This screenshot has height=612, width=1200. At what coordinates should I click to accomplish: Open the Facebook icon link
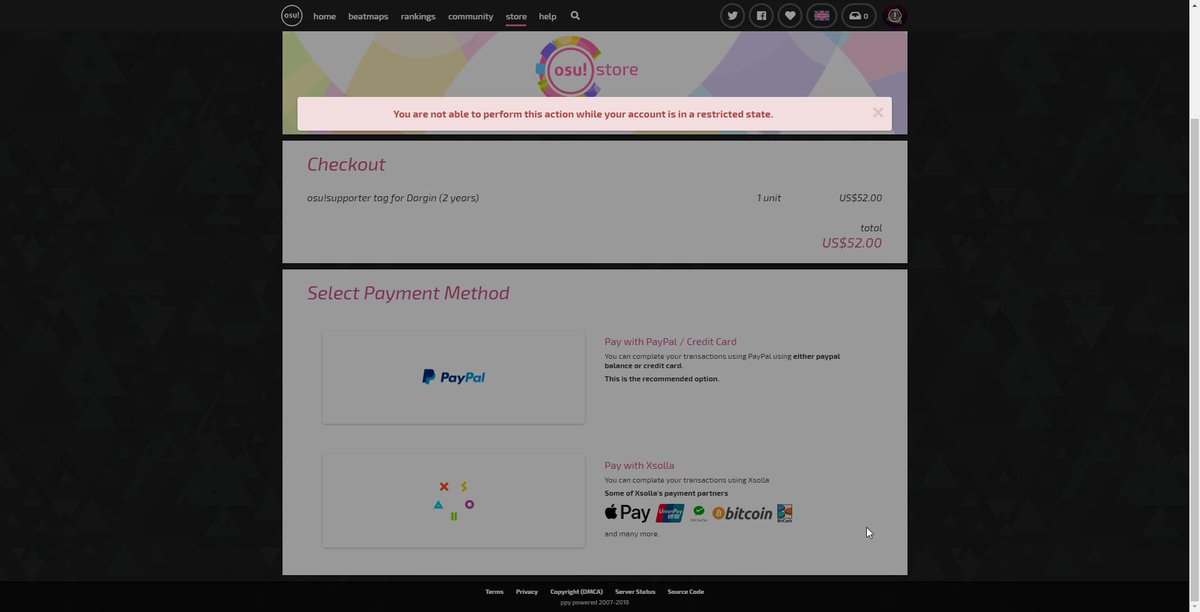coord(761,16)
